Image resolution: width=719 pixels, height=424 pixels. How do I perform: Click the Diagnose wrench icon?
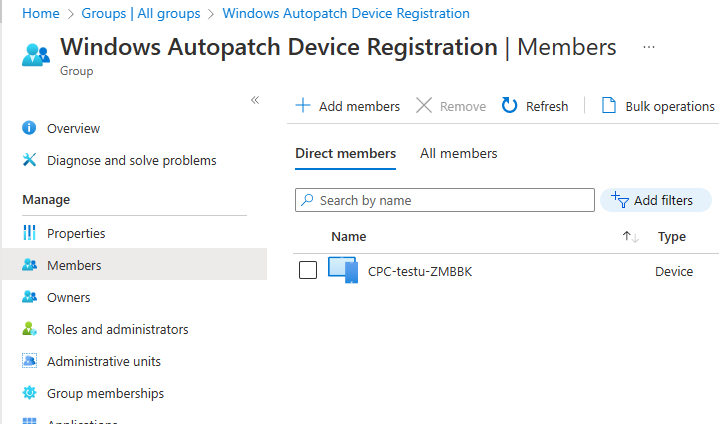pyautogui.click(x=29, y=160)
